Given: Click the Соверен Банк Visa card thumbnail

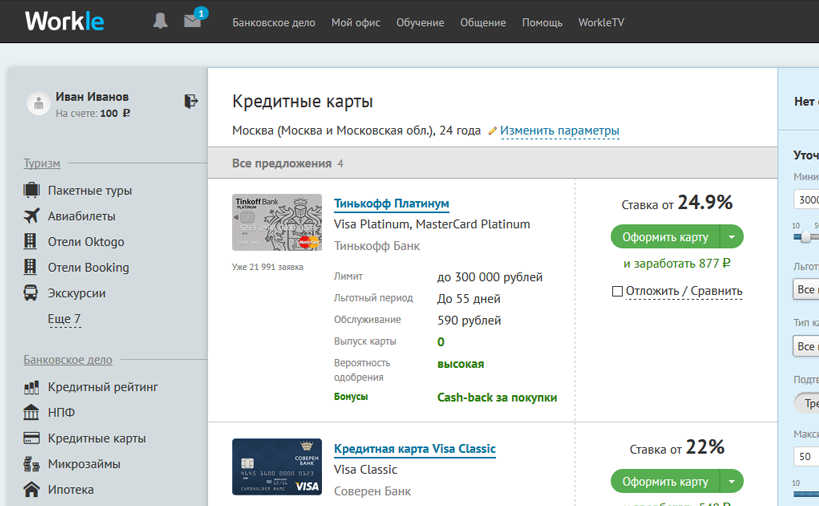Looking at the screenshot, I should point(277,467).
